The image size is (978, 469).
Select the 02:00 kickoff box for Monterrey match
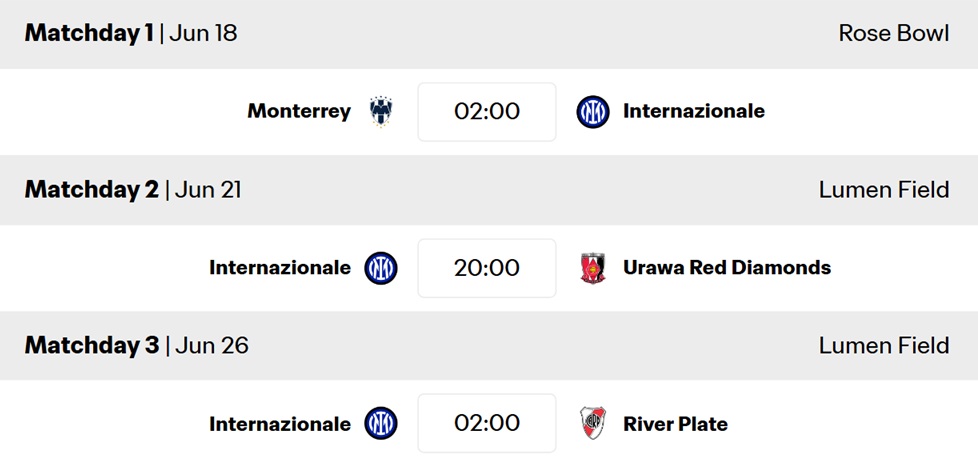(487, 112)
